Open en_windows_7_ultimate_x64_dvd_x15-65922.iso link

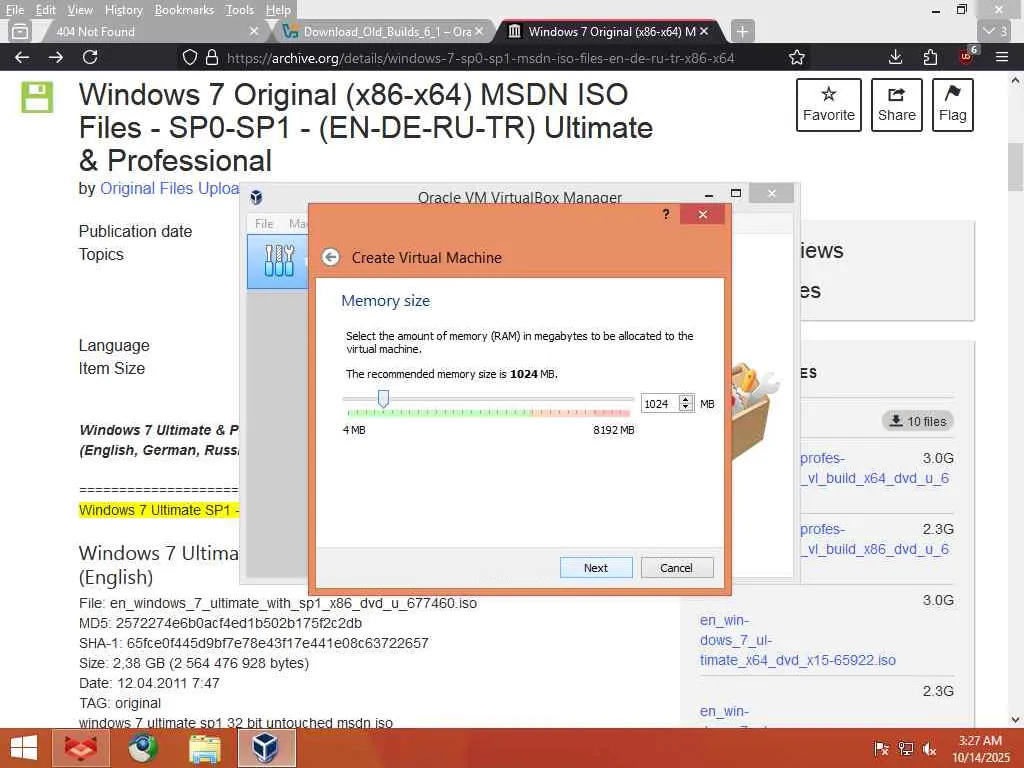tap(797, 640)
